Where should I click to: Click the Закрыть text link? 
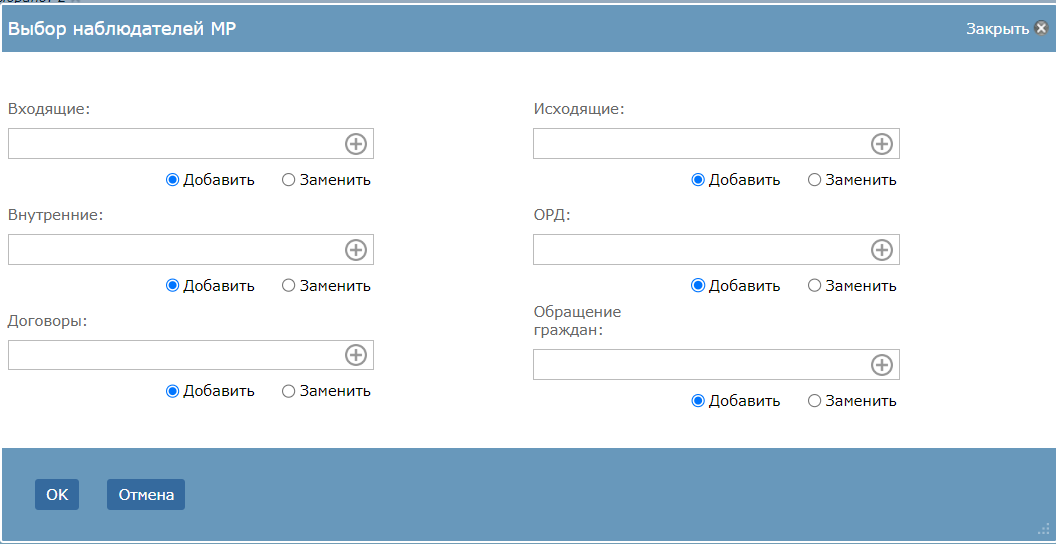(997, 29)
